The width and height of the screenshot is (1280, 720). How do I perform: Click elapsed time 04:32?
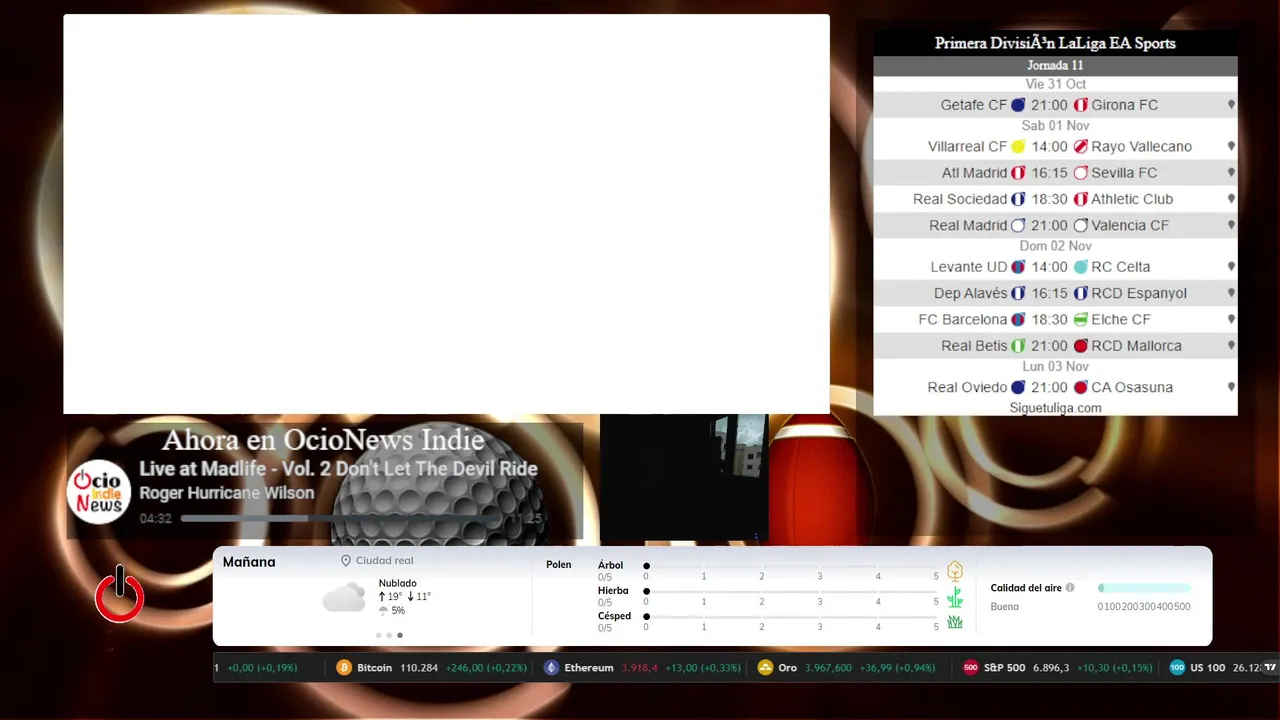156,519
